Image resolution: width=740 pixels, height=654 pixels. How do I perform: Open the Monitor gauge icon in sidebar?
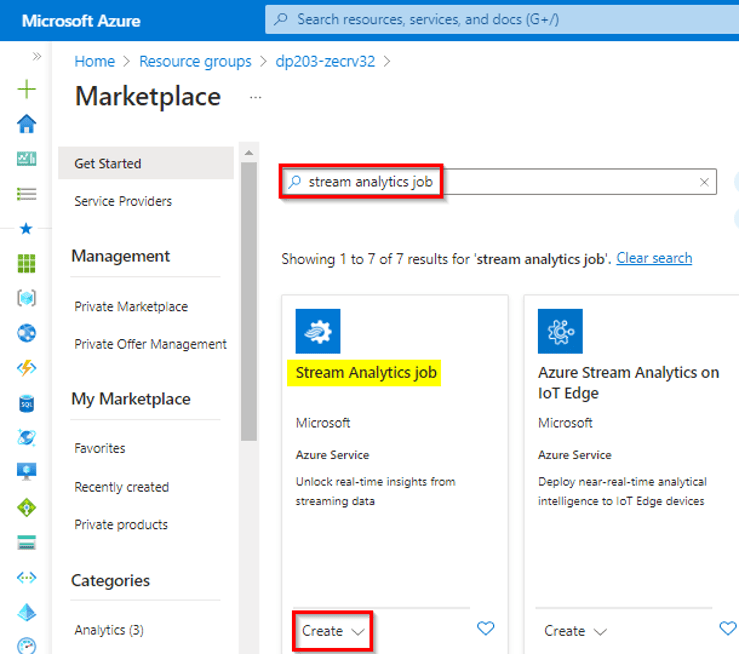[x=26, y=645]
